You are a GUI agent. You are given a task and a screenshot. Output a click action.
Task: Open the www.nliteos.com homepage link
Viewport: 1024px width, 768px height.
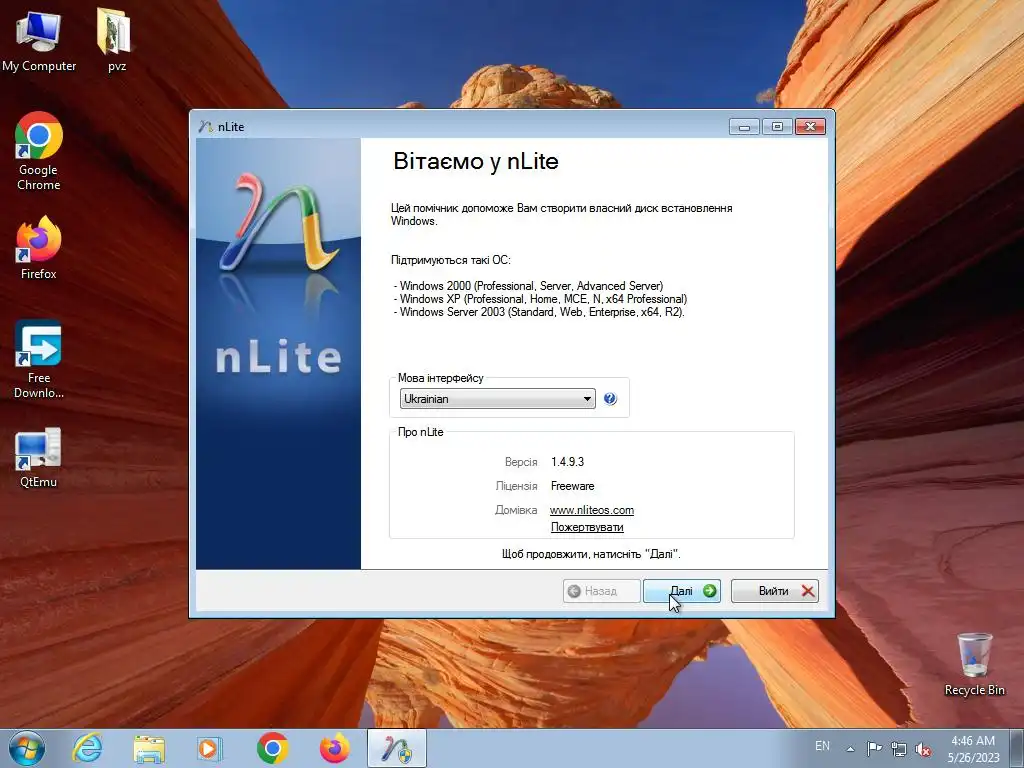click(x=592, y=510)
